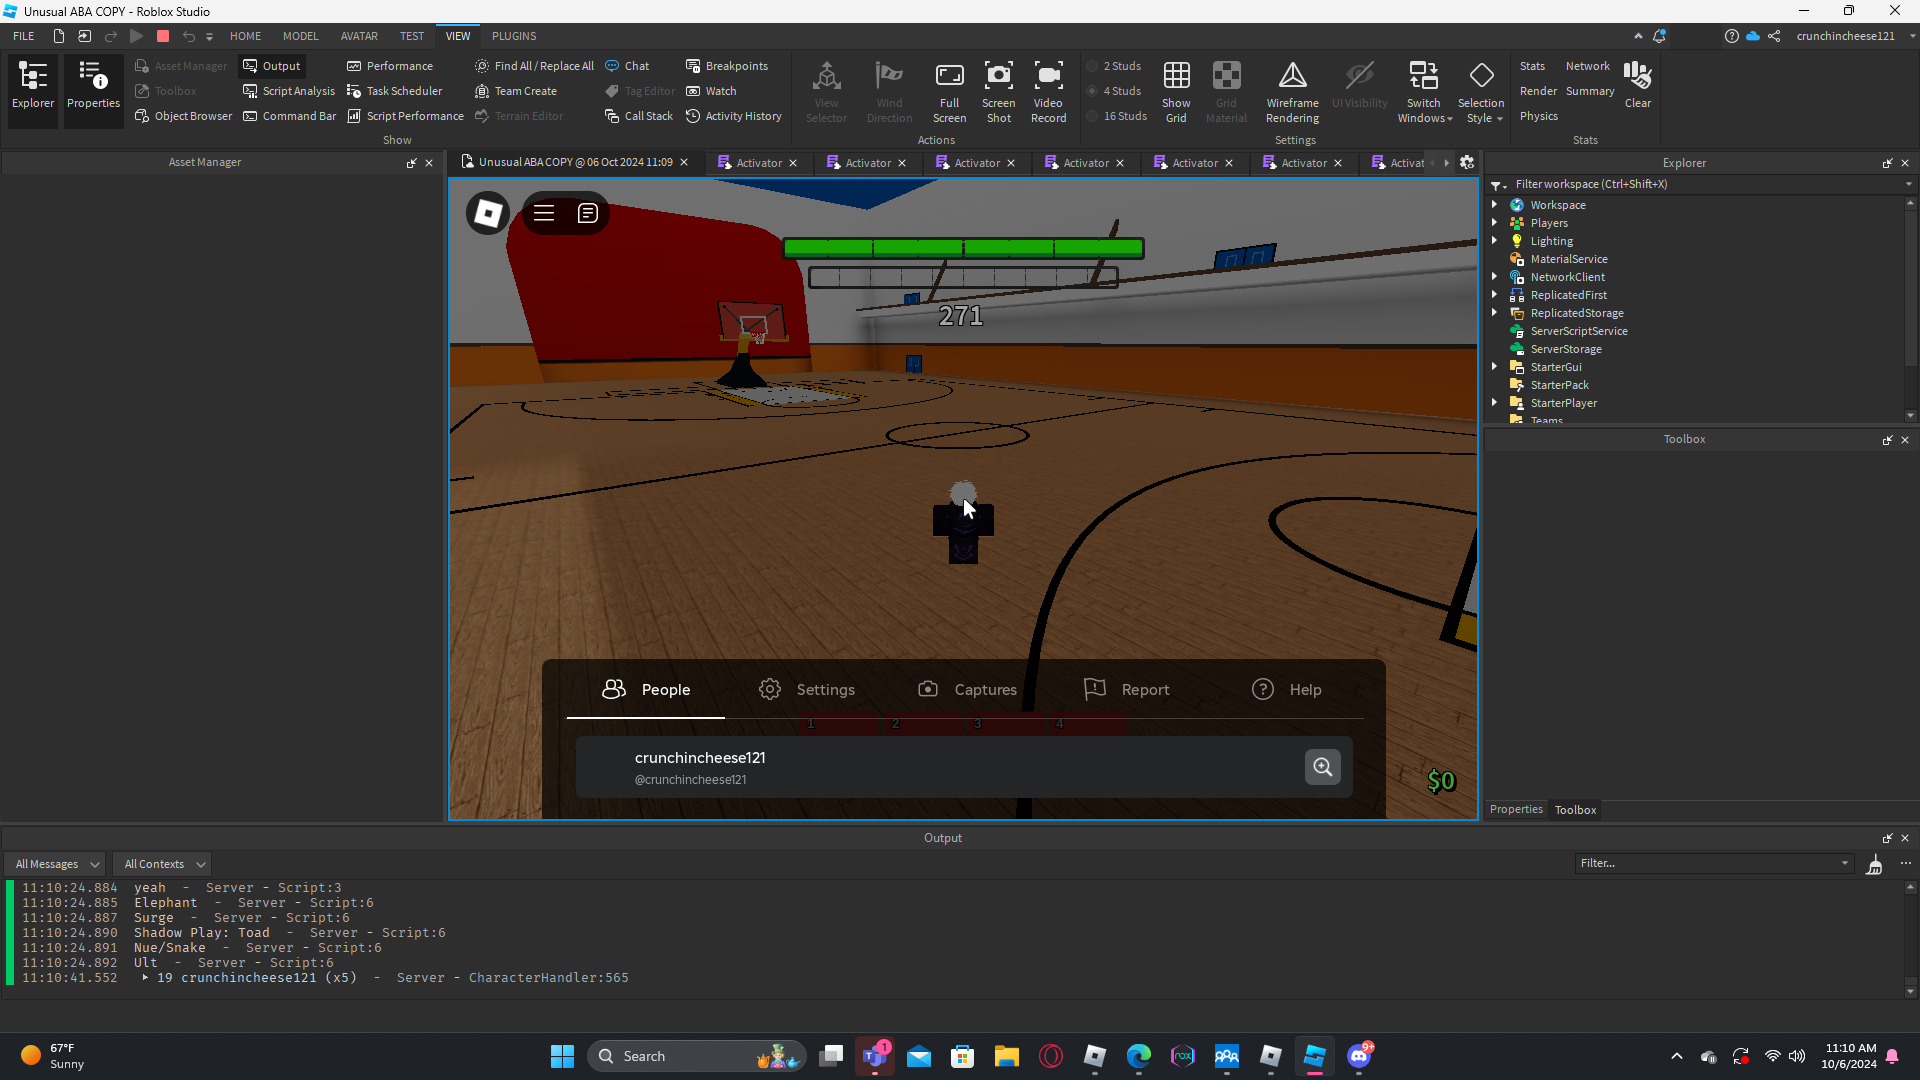Toggle the Output window button

[x=272, y=66]
